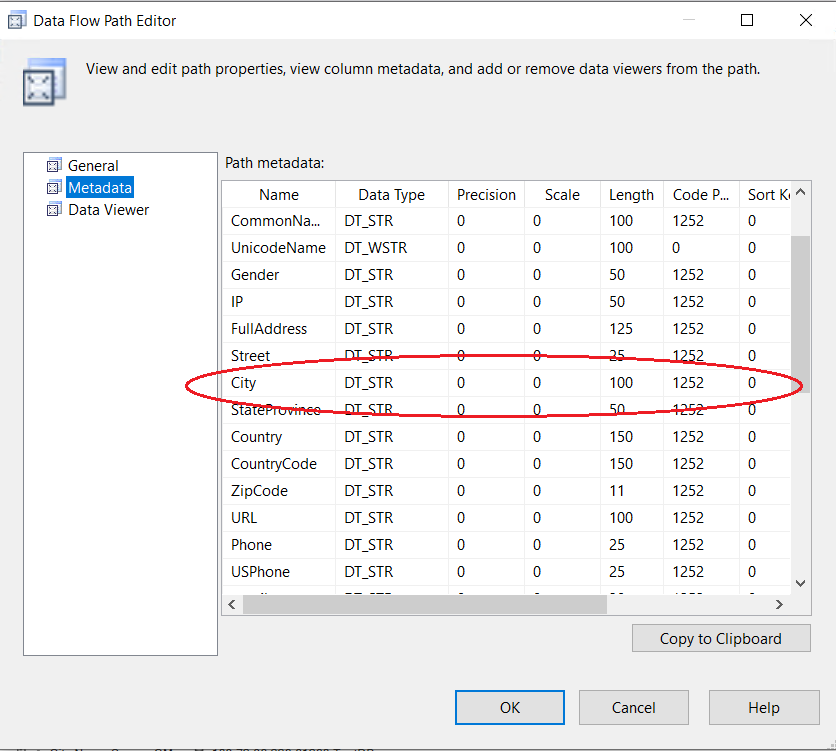The height and width of the screenshot is (751, 836).
Task: Click the Metadata page icon
Action: [54, 188]
